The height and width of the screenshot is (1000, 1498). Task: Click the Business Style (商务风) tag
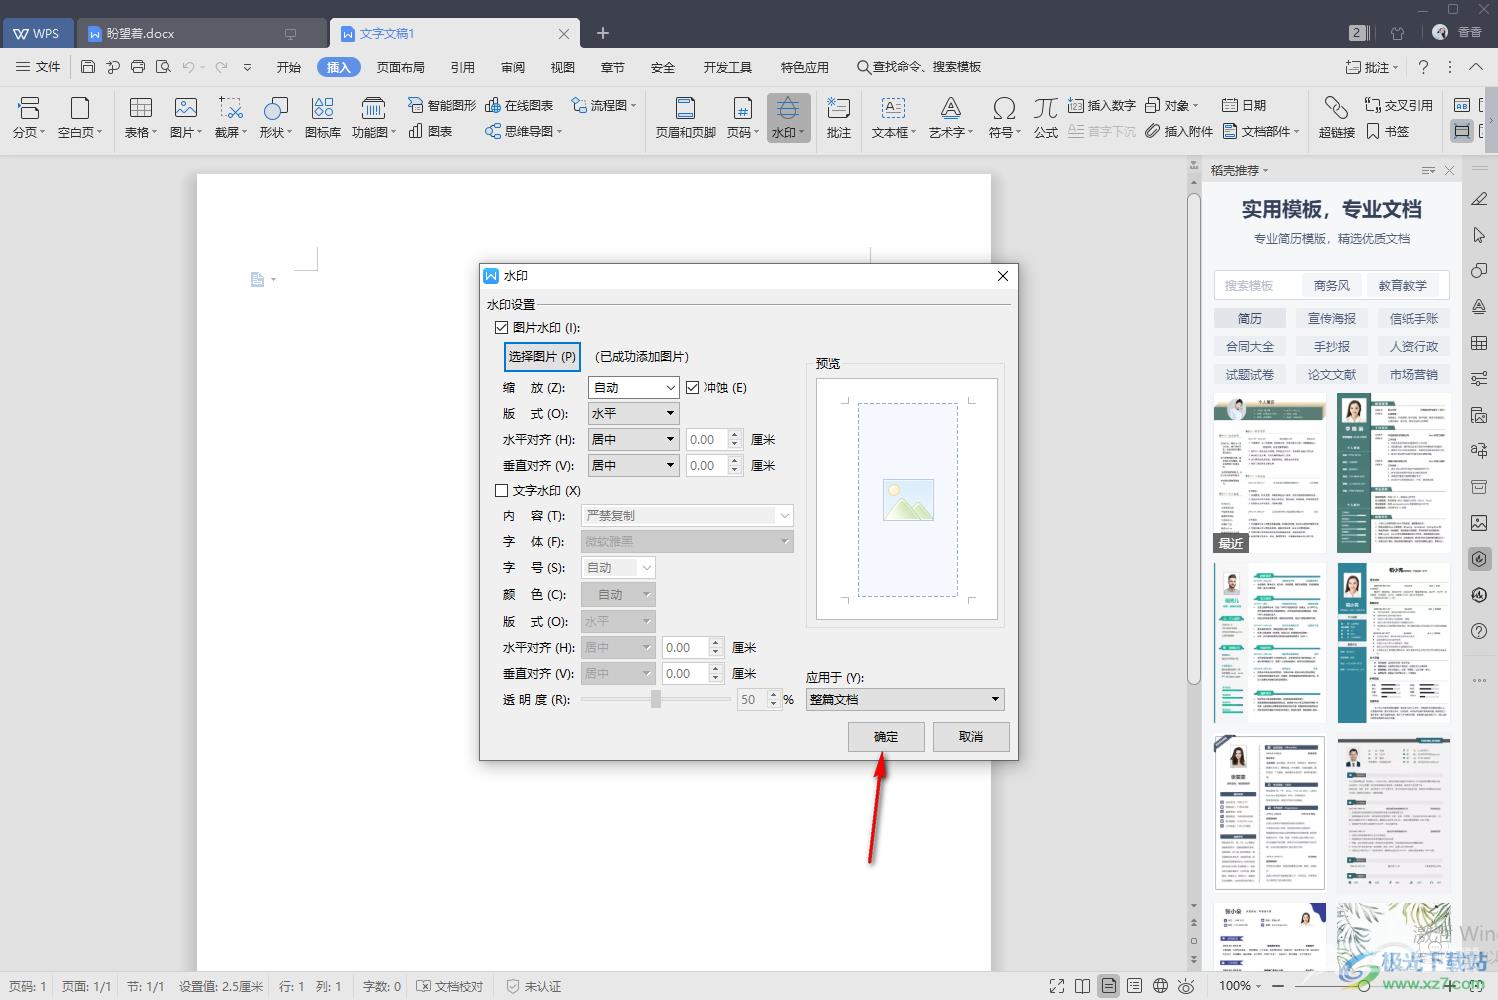pos(1331,285)
